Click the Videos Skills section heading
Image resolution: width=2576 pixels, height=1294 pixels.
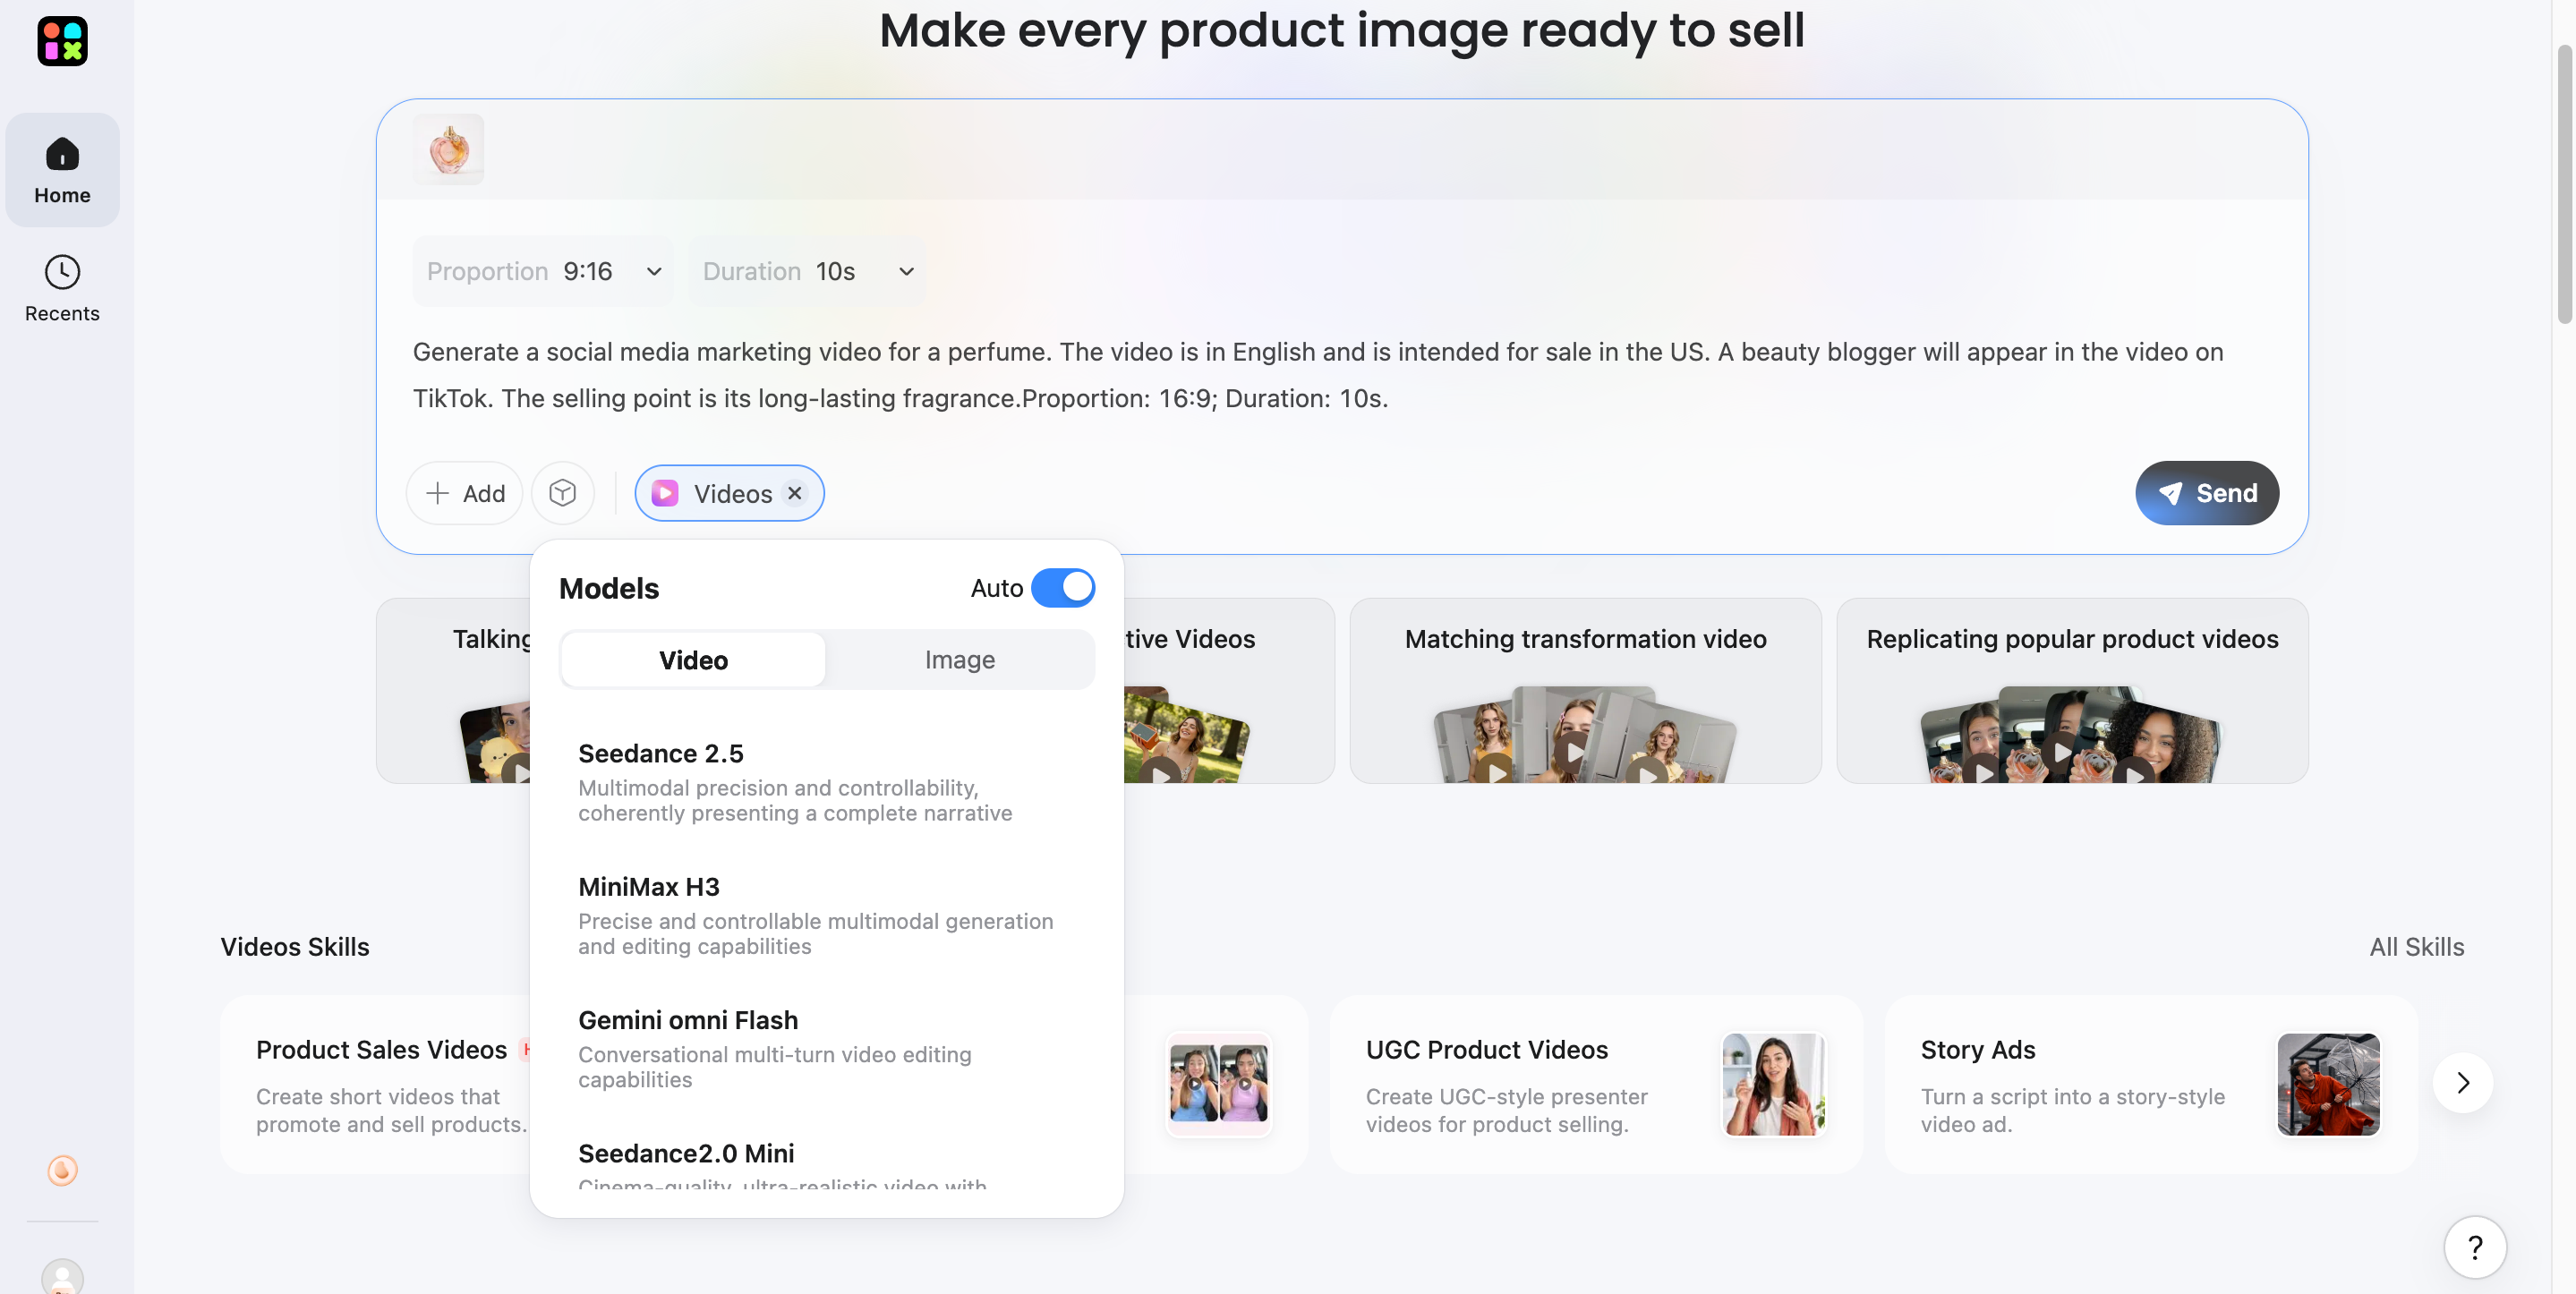pos(295,947)
